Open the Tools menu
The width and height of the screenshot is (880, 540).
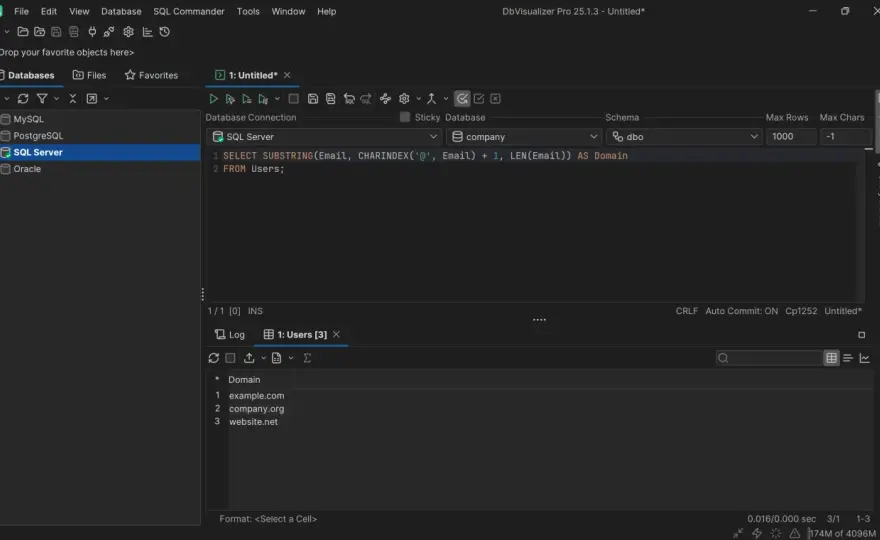(248, 11)
